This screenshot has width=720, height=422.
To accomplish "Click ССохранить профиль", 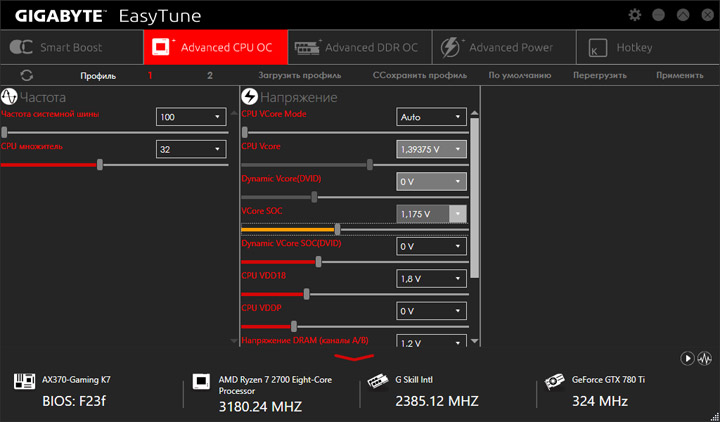I will tap(420, 75).
